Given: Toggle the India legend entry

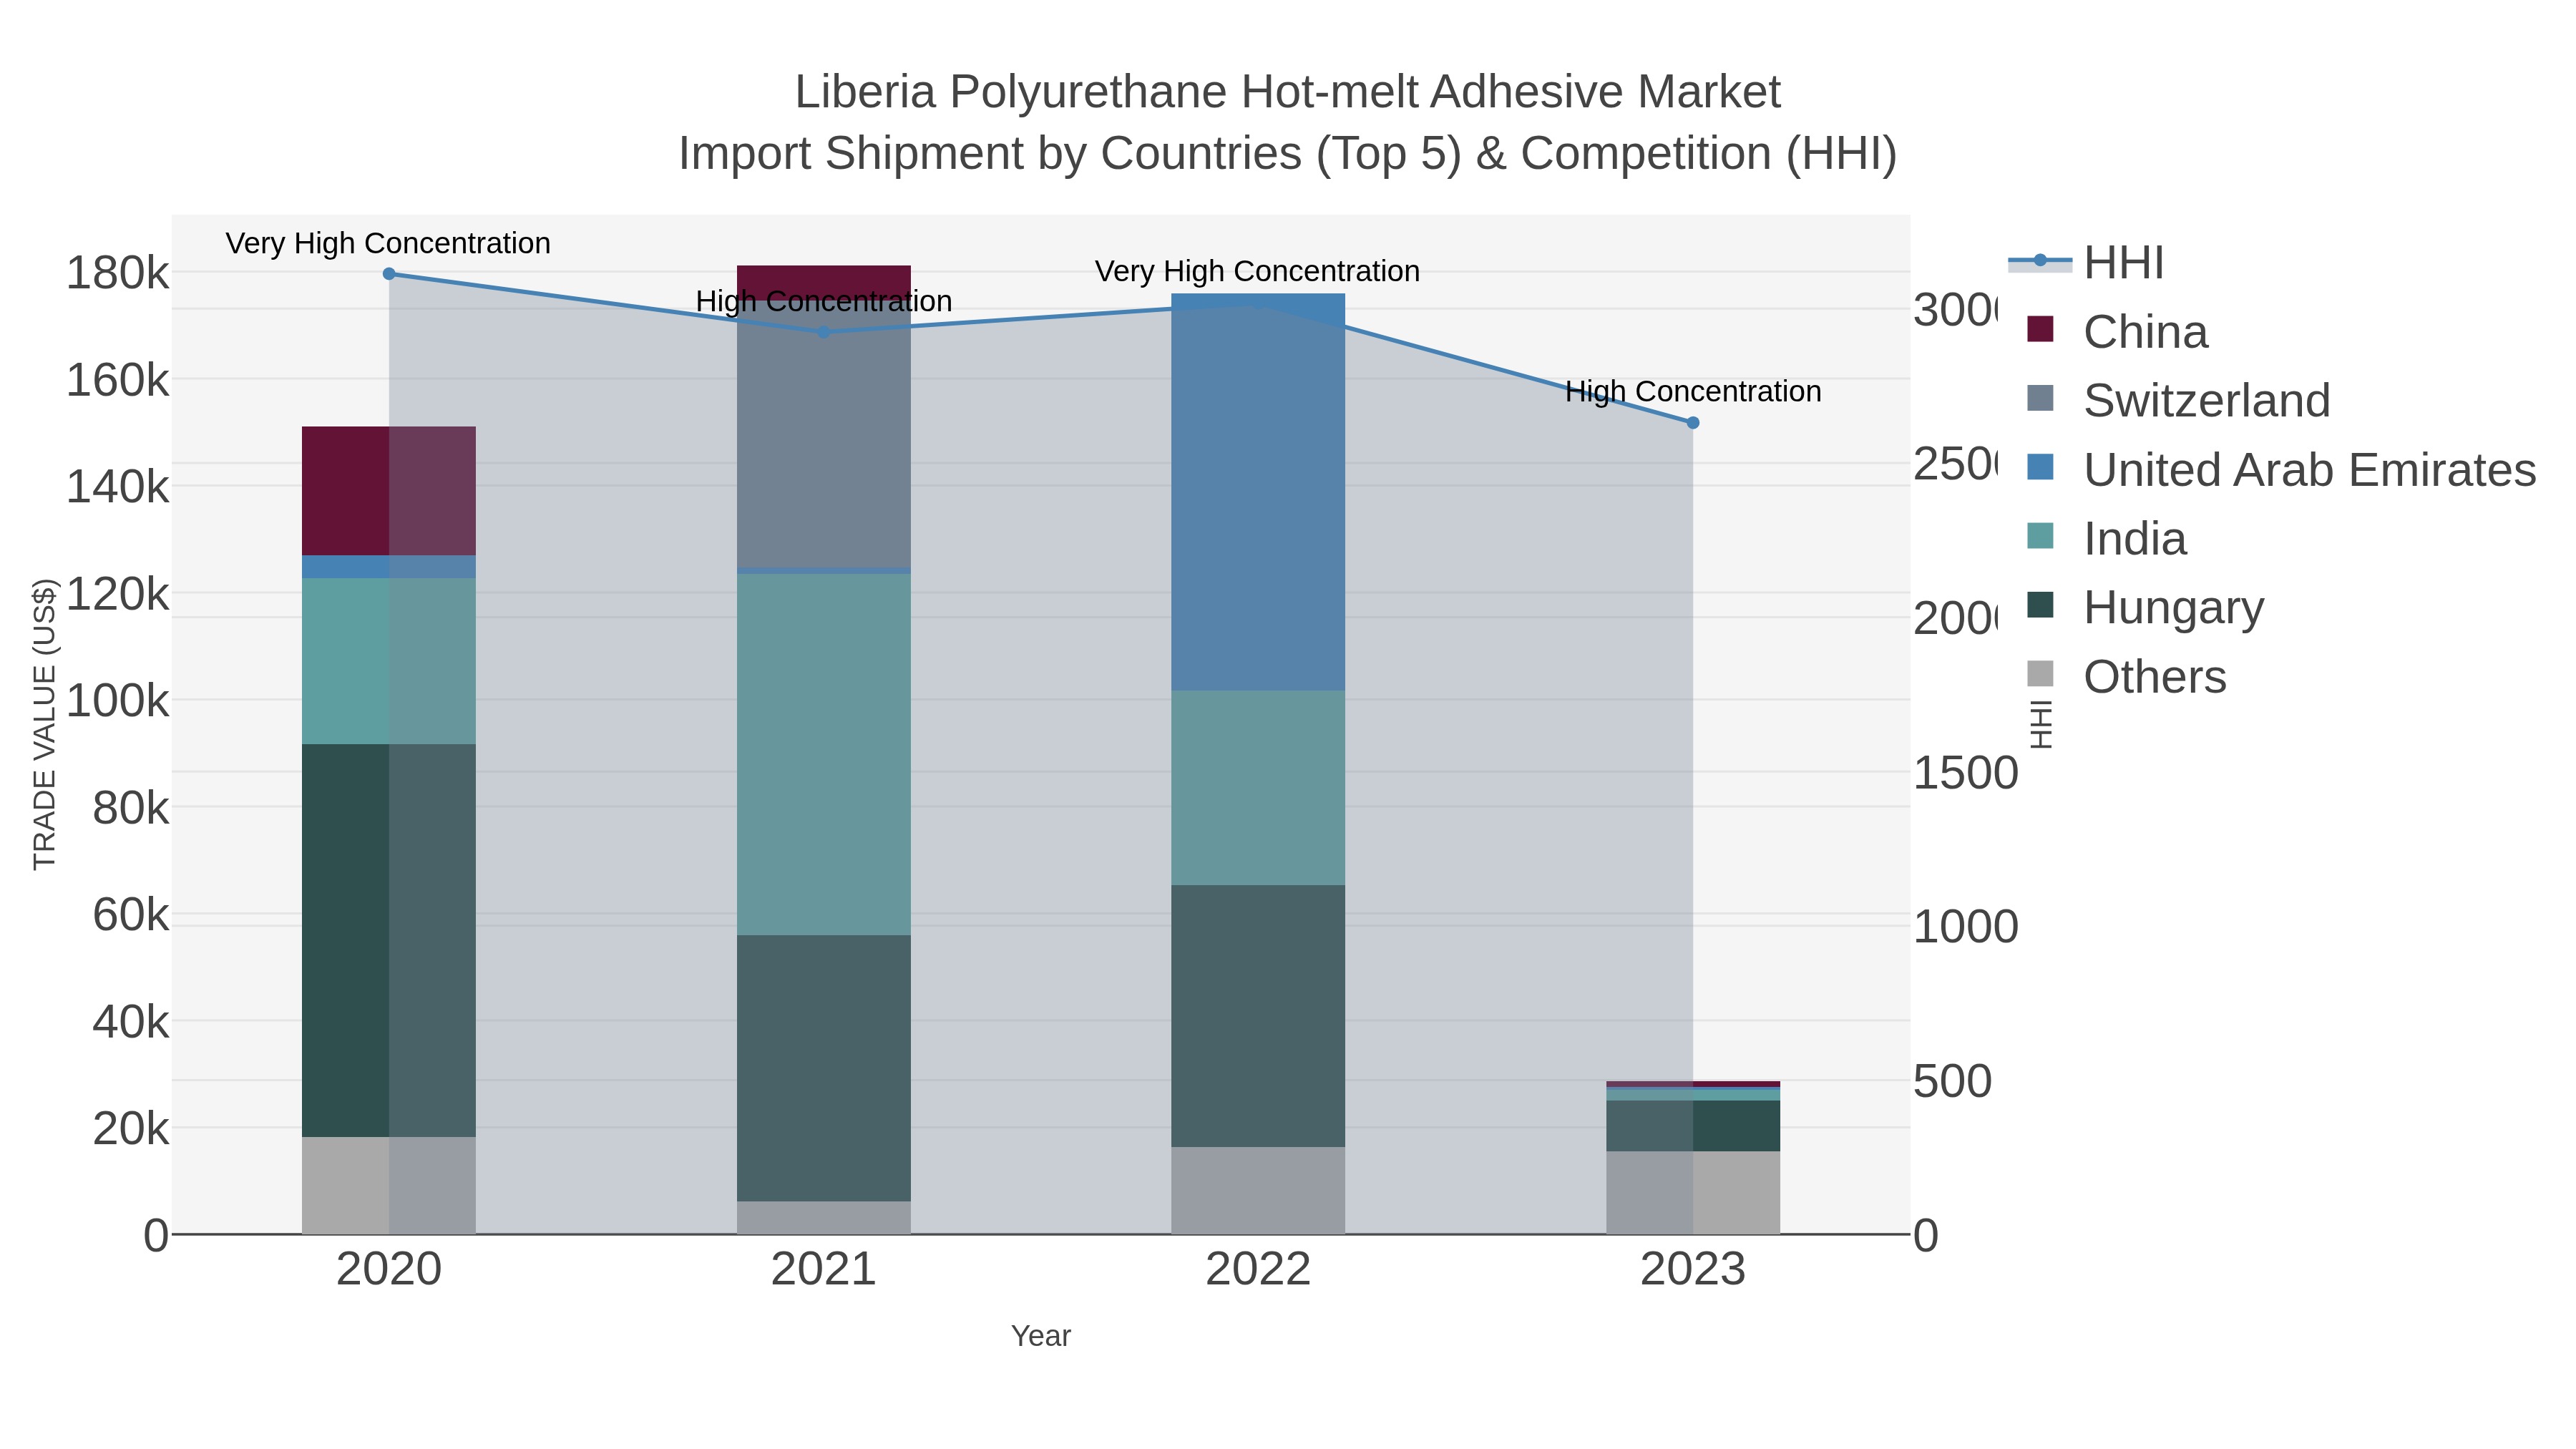Looking at the screenshot, I should 2107,539.
